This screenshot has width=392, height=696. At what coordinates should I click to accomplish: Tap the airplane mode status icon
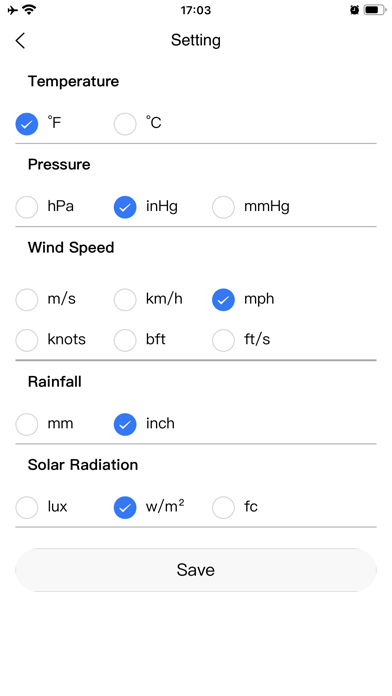13,10
